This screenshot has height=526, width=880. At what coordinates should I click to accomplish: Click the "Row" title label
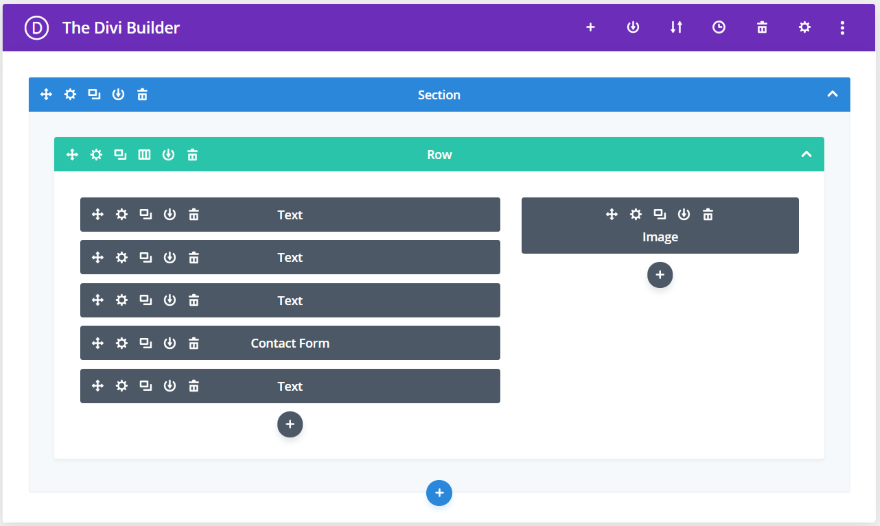439,155
